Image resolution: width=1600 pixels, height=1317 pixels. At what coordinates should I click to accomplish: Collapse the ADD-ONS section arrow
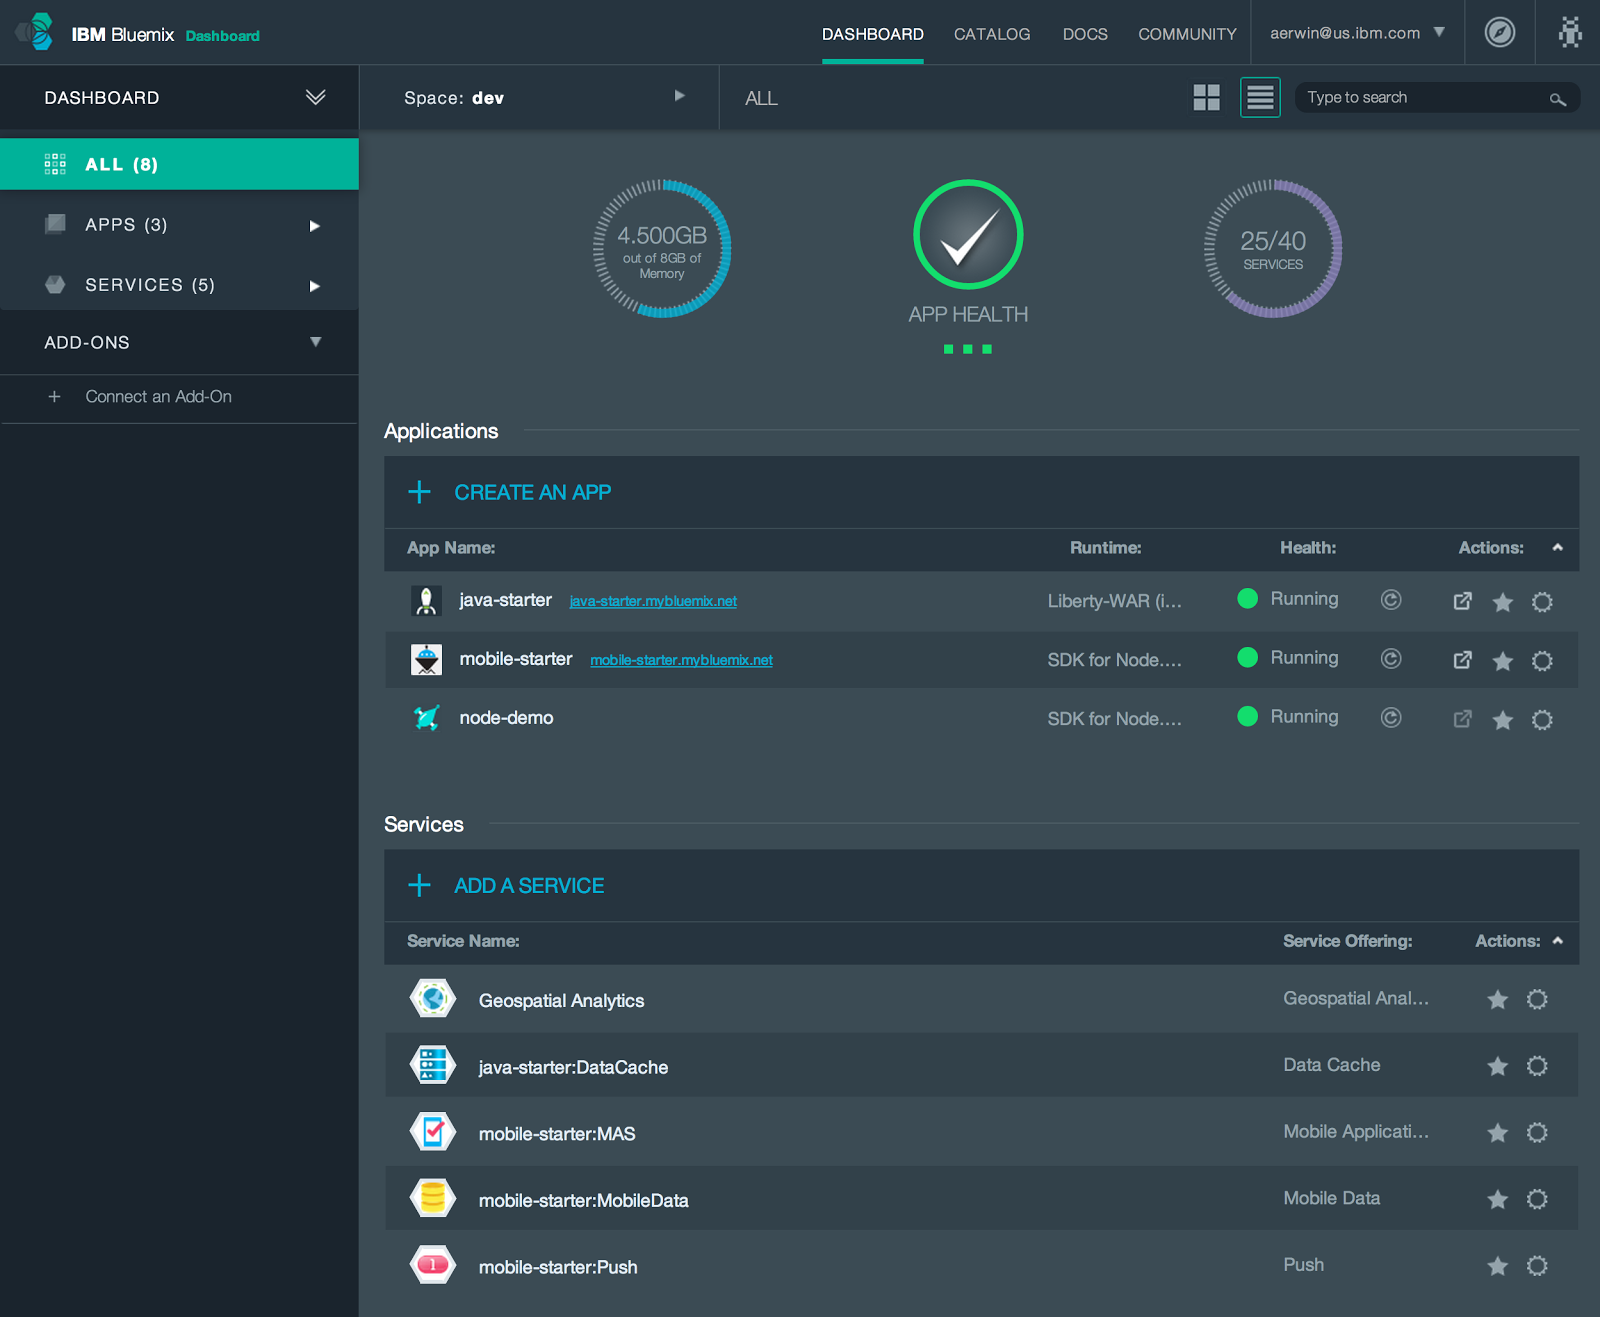pos(315,342)
